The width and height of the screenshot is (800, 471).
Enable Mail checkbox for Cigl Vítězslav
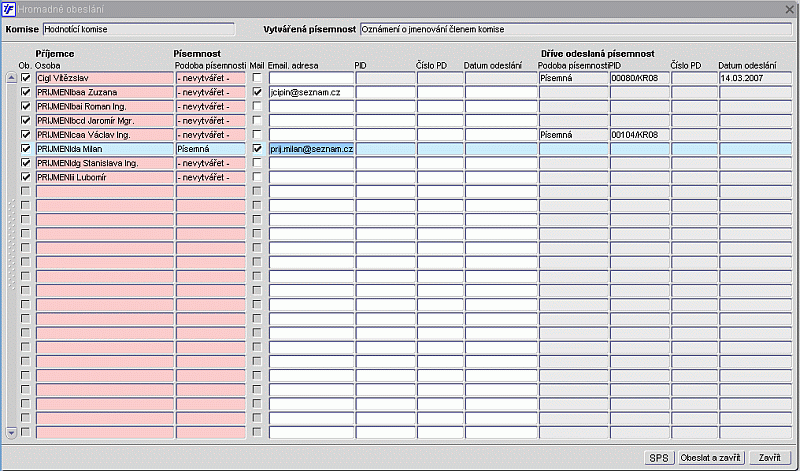coord(257,78)
